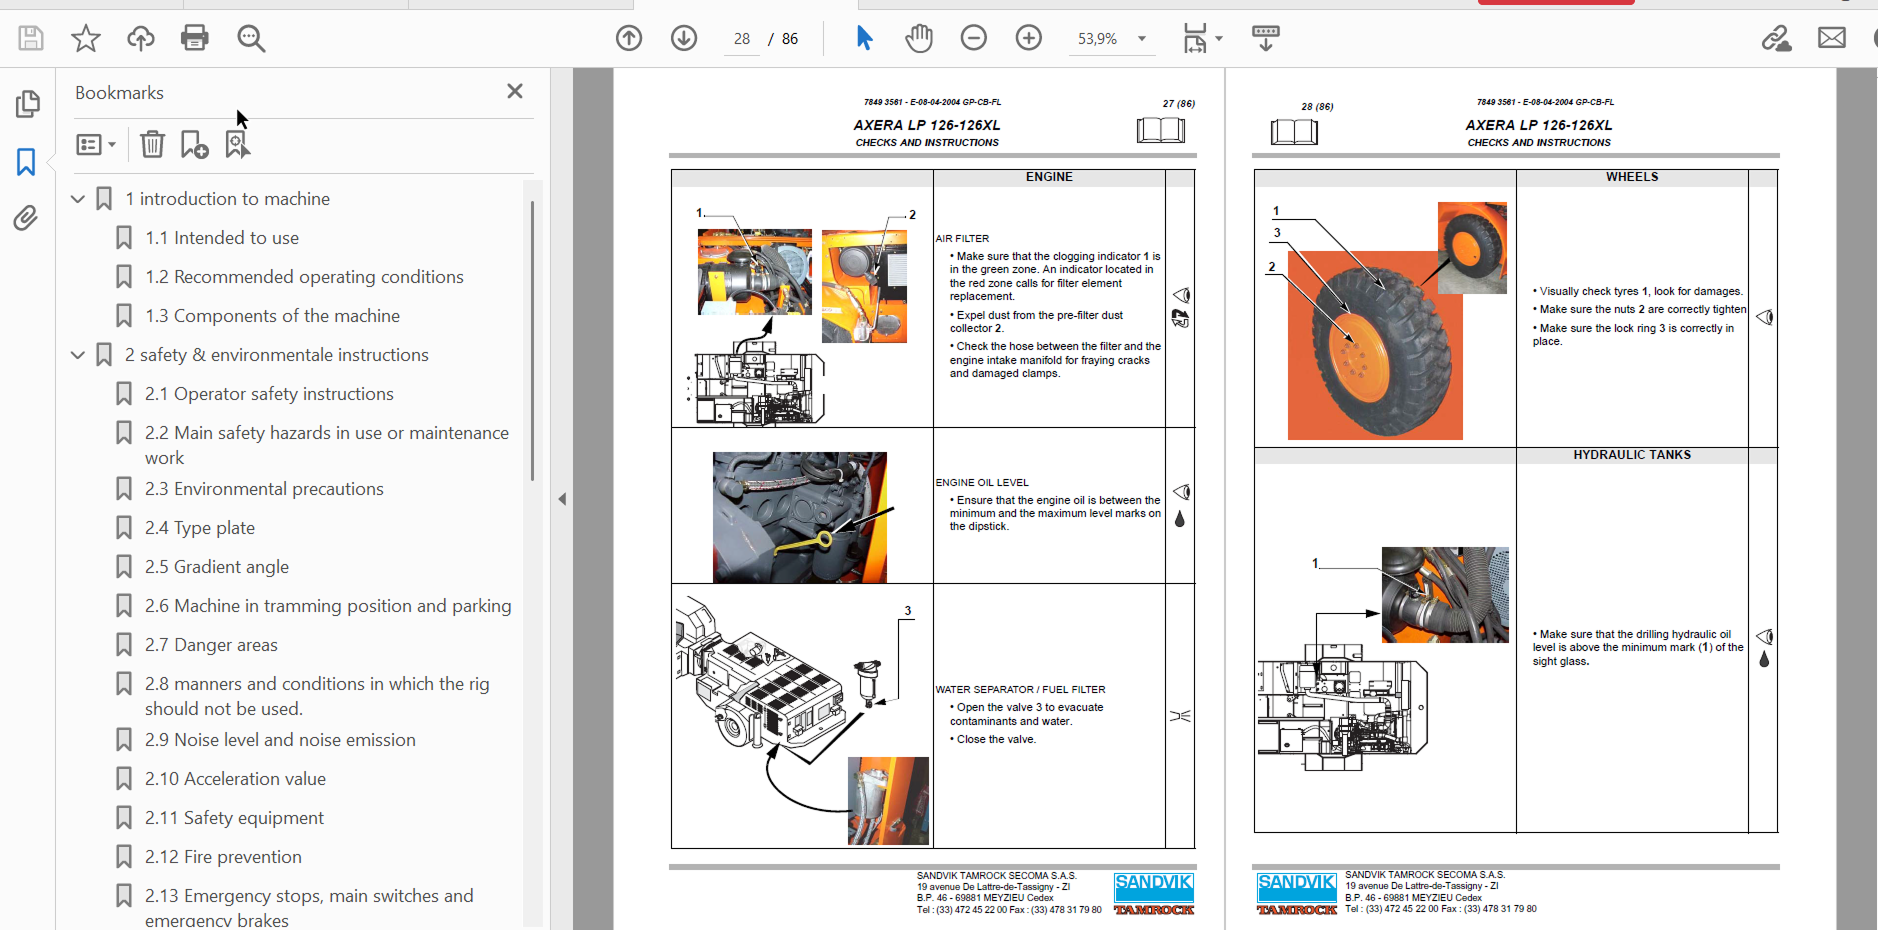This screenshot has height=930, width=1878.
Task: Toggle the Page Thumbnails panel
Action: point(27,104)
